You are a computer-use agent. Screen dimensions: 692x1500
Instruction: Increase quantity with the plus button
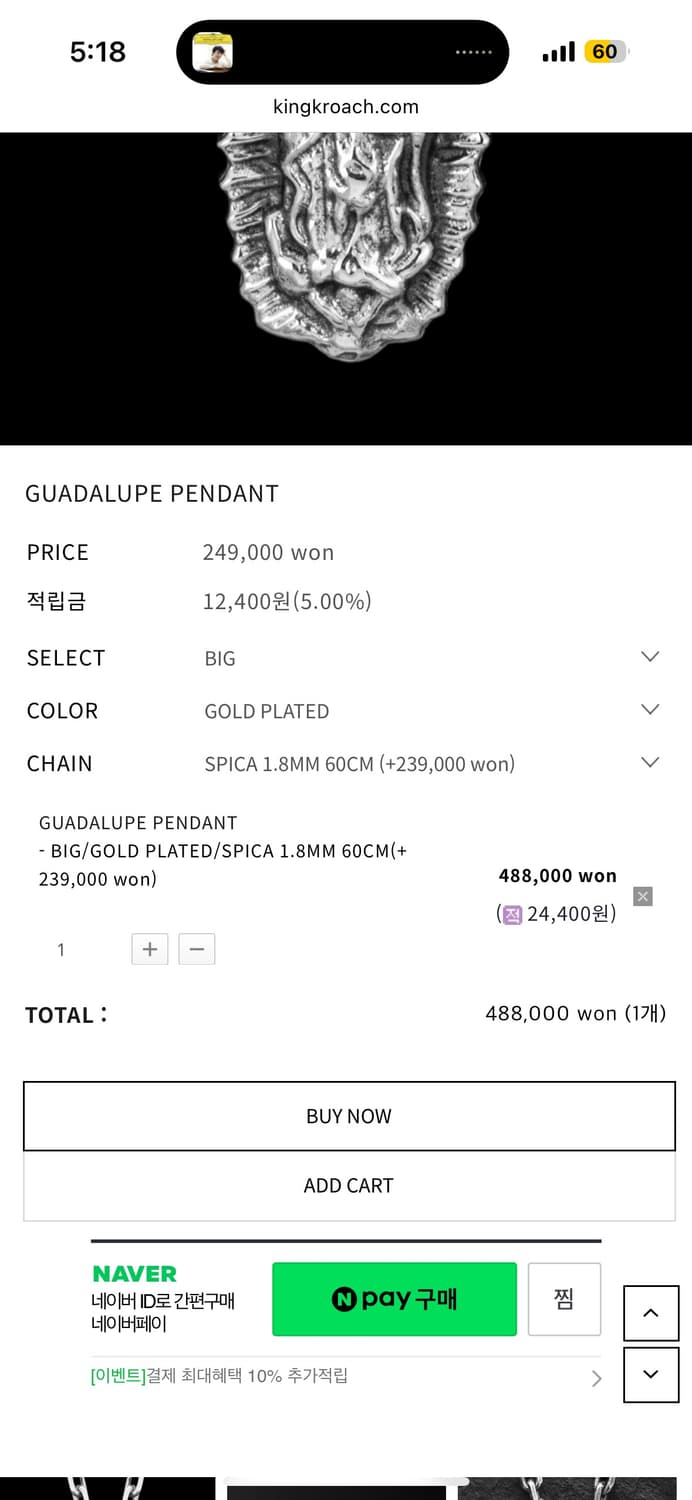[x=150, y=949]
